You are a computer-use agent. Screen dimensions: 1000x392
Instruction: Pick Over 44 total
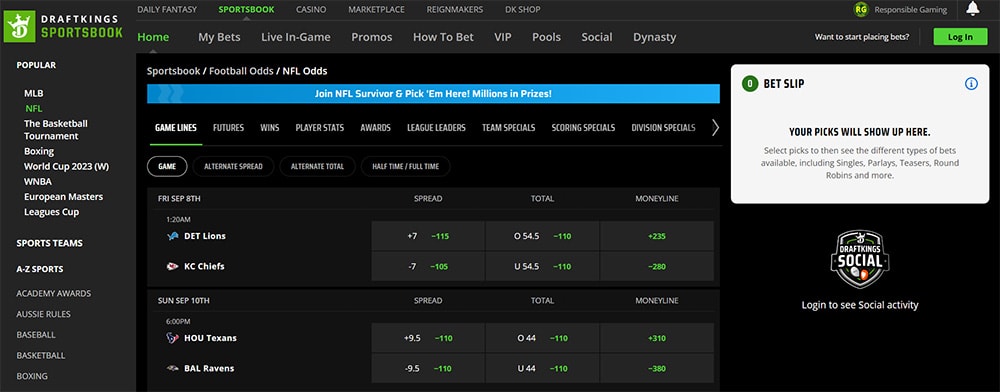tap(542, 338)
